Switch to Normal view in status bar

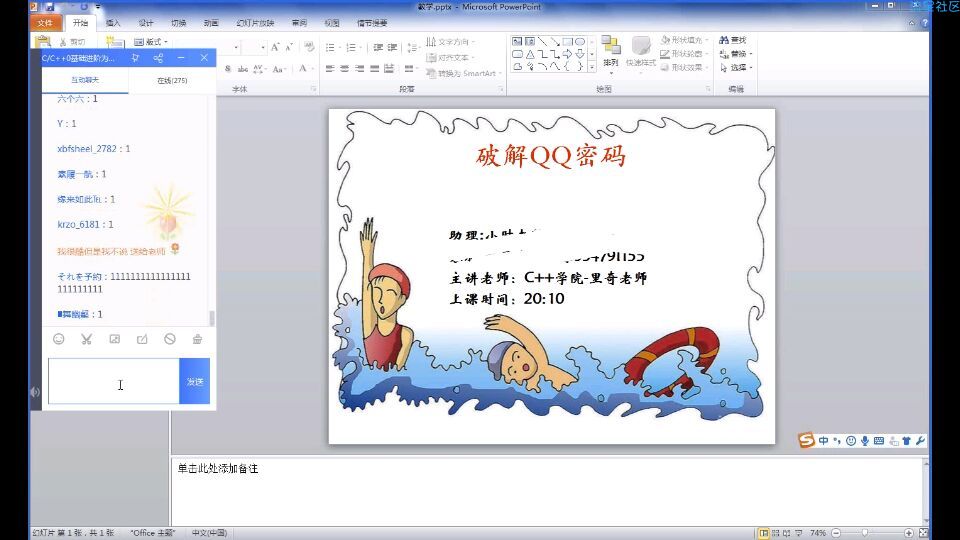point(763,533)
